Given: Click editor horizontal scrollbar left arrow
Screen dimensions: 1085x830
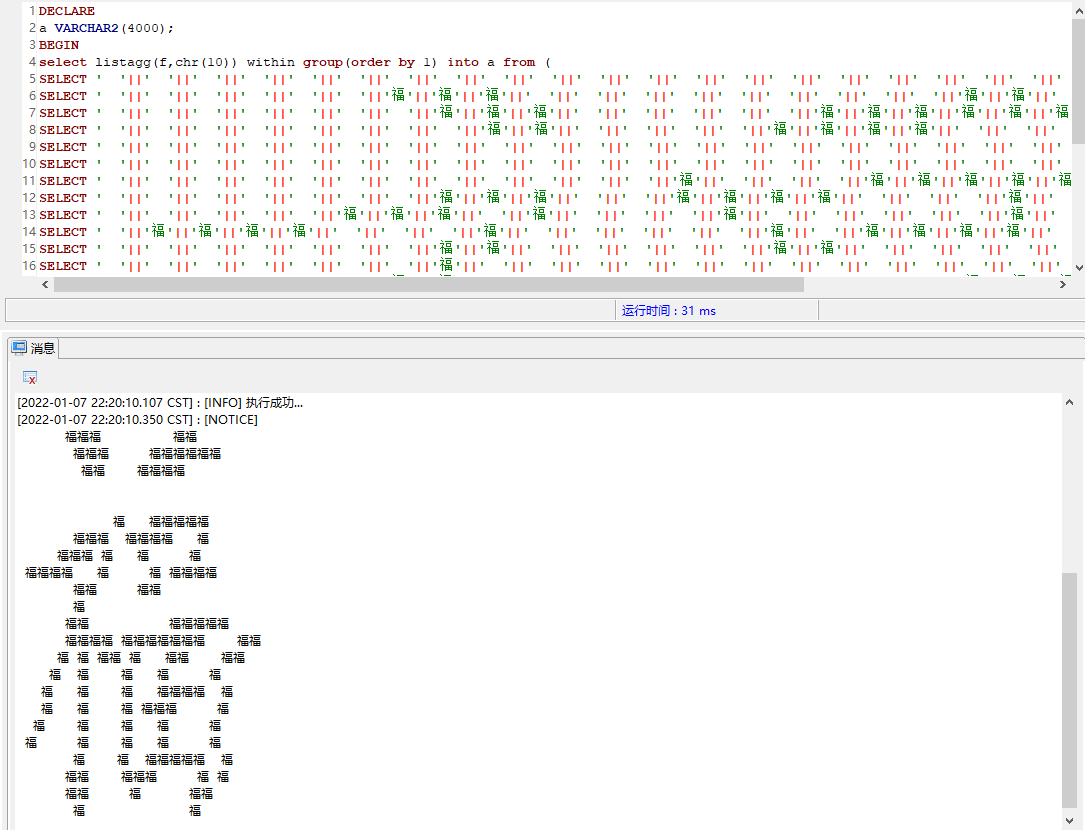Looking at the screenshot, I should (46, 285).
